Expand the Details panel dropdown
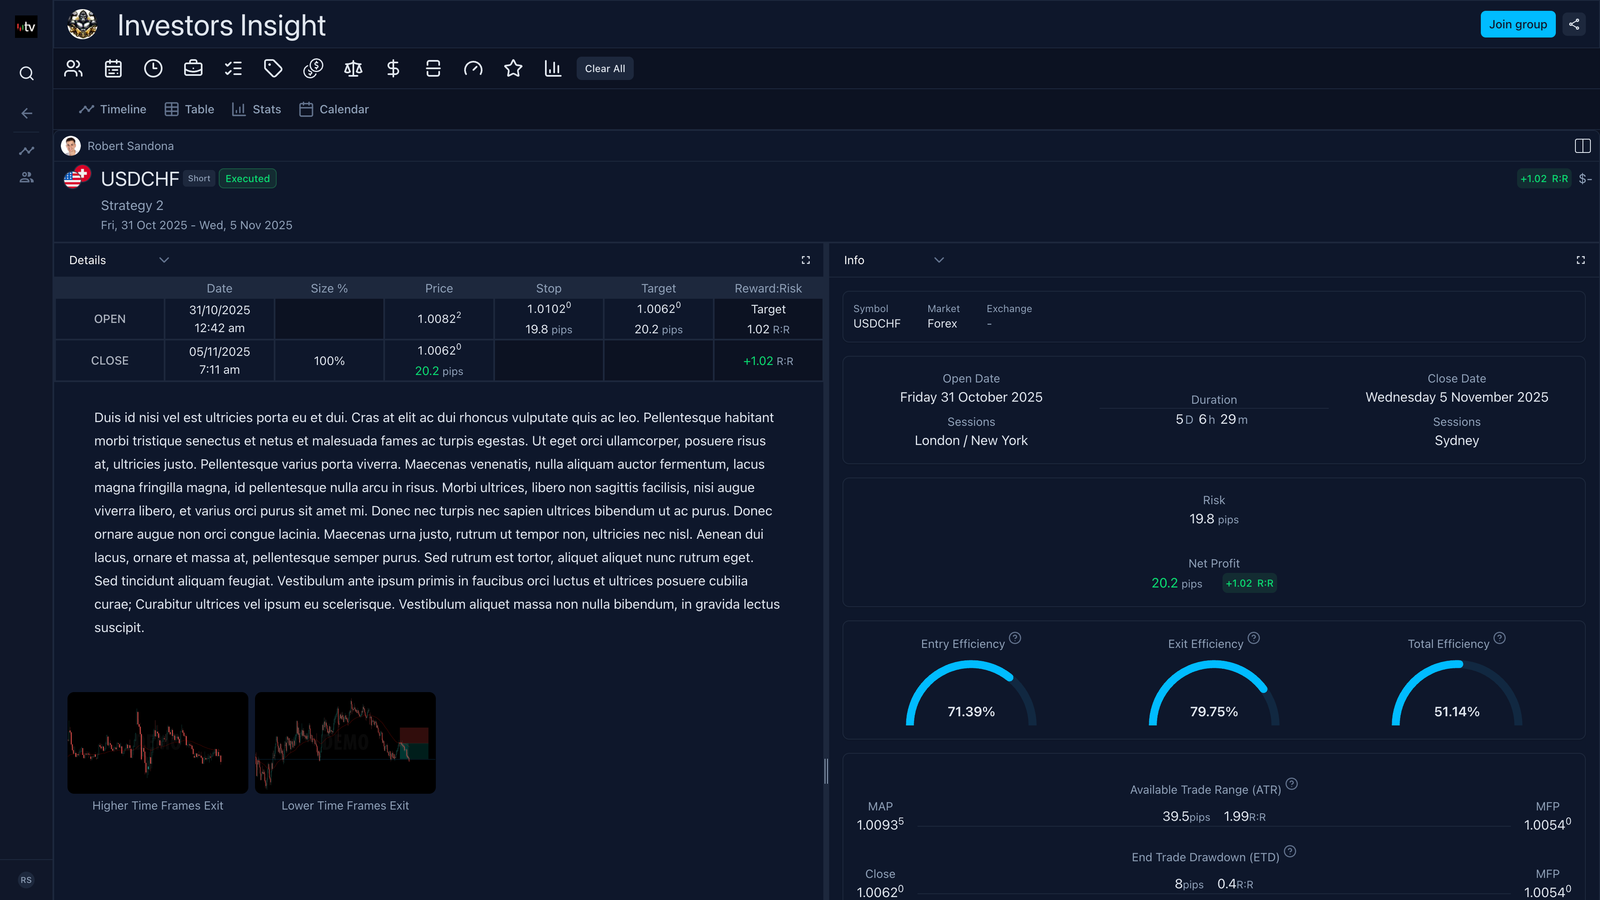Viewport: 1600px width, 900px height. tap(164, 260)
